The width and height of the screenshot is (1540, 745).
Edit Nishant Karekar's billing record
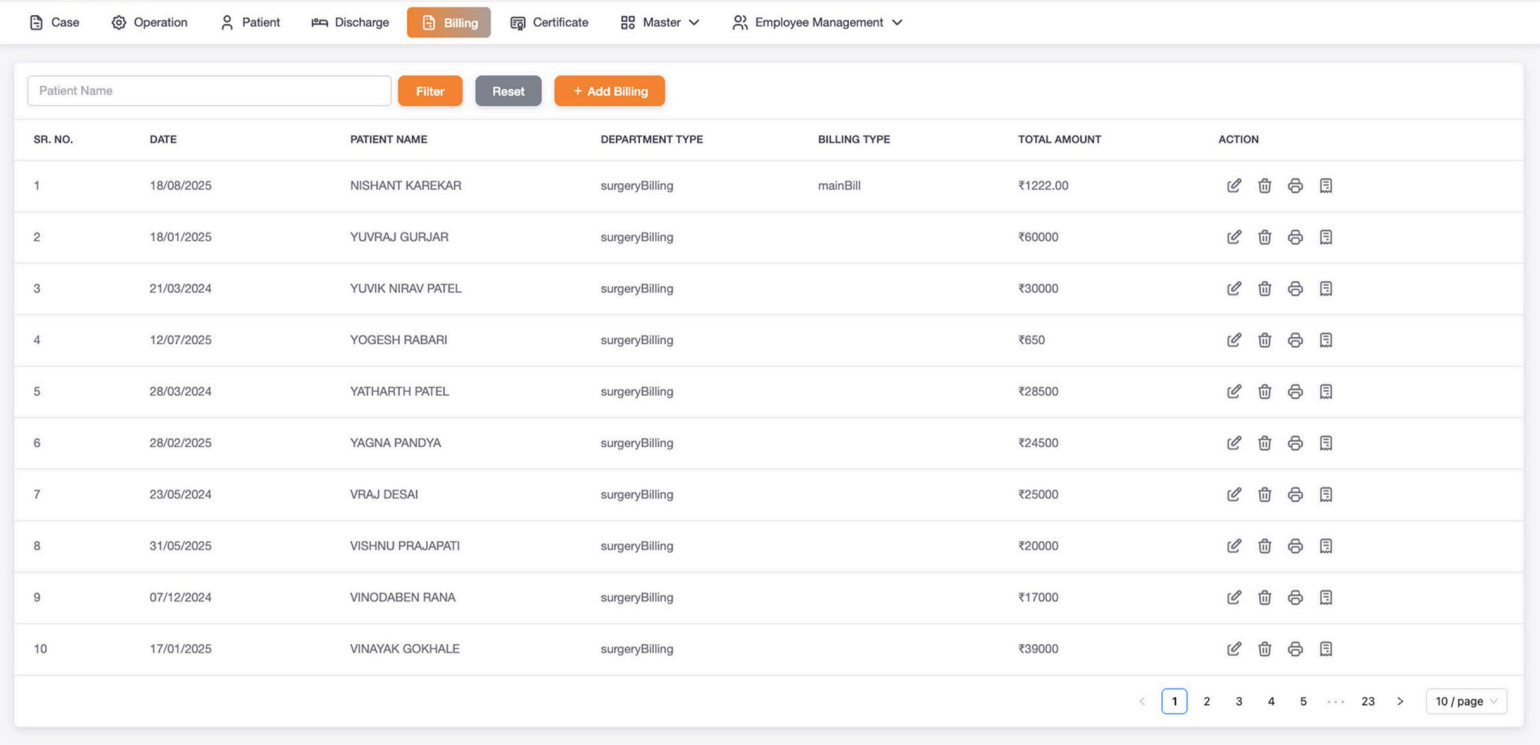(1234, 186)
